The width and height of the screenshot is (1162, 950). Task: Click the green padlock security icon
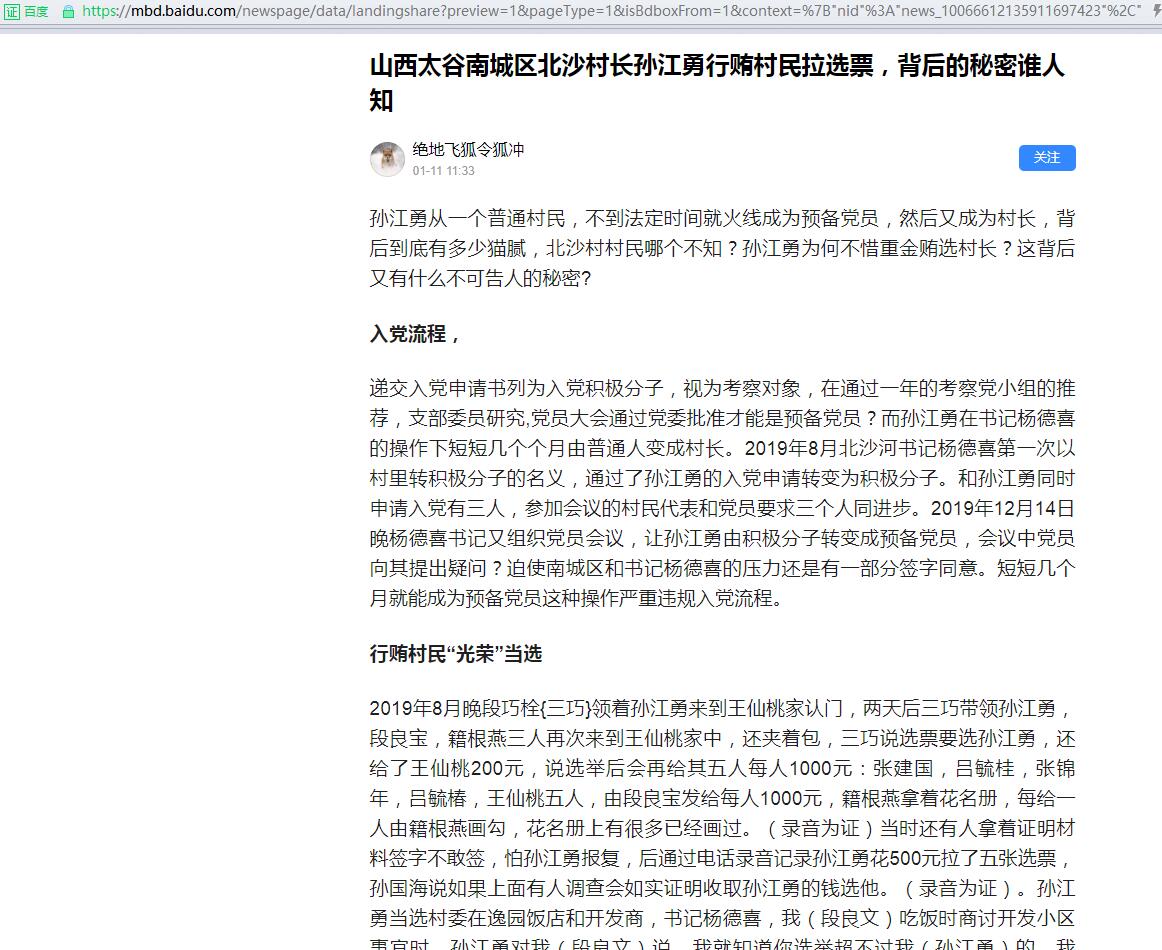click(68, 11)
